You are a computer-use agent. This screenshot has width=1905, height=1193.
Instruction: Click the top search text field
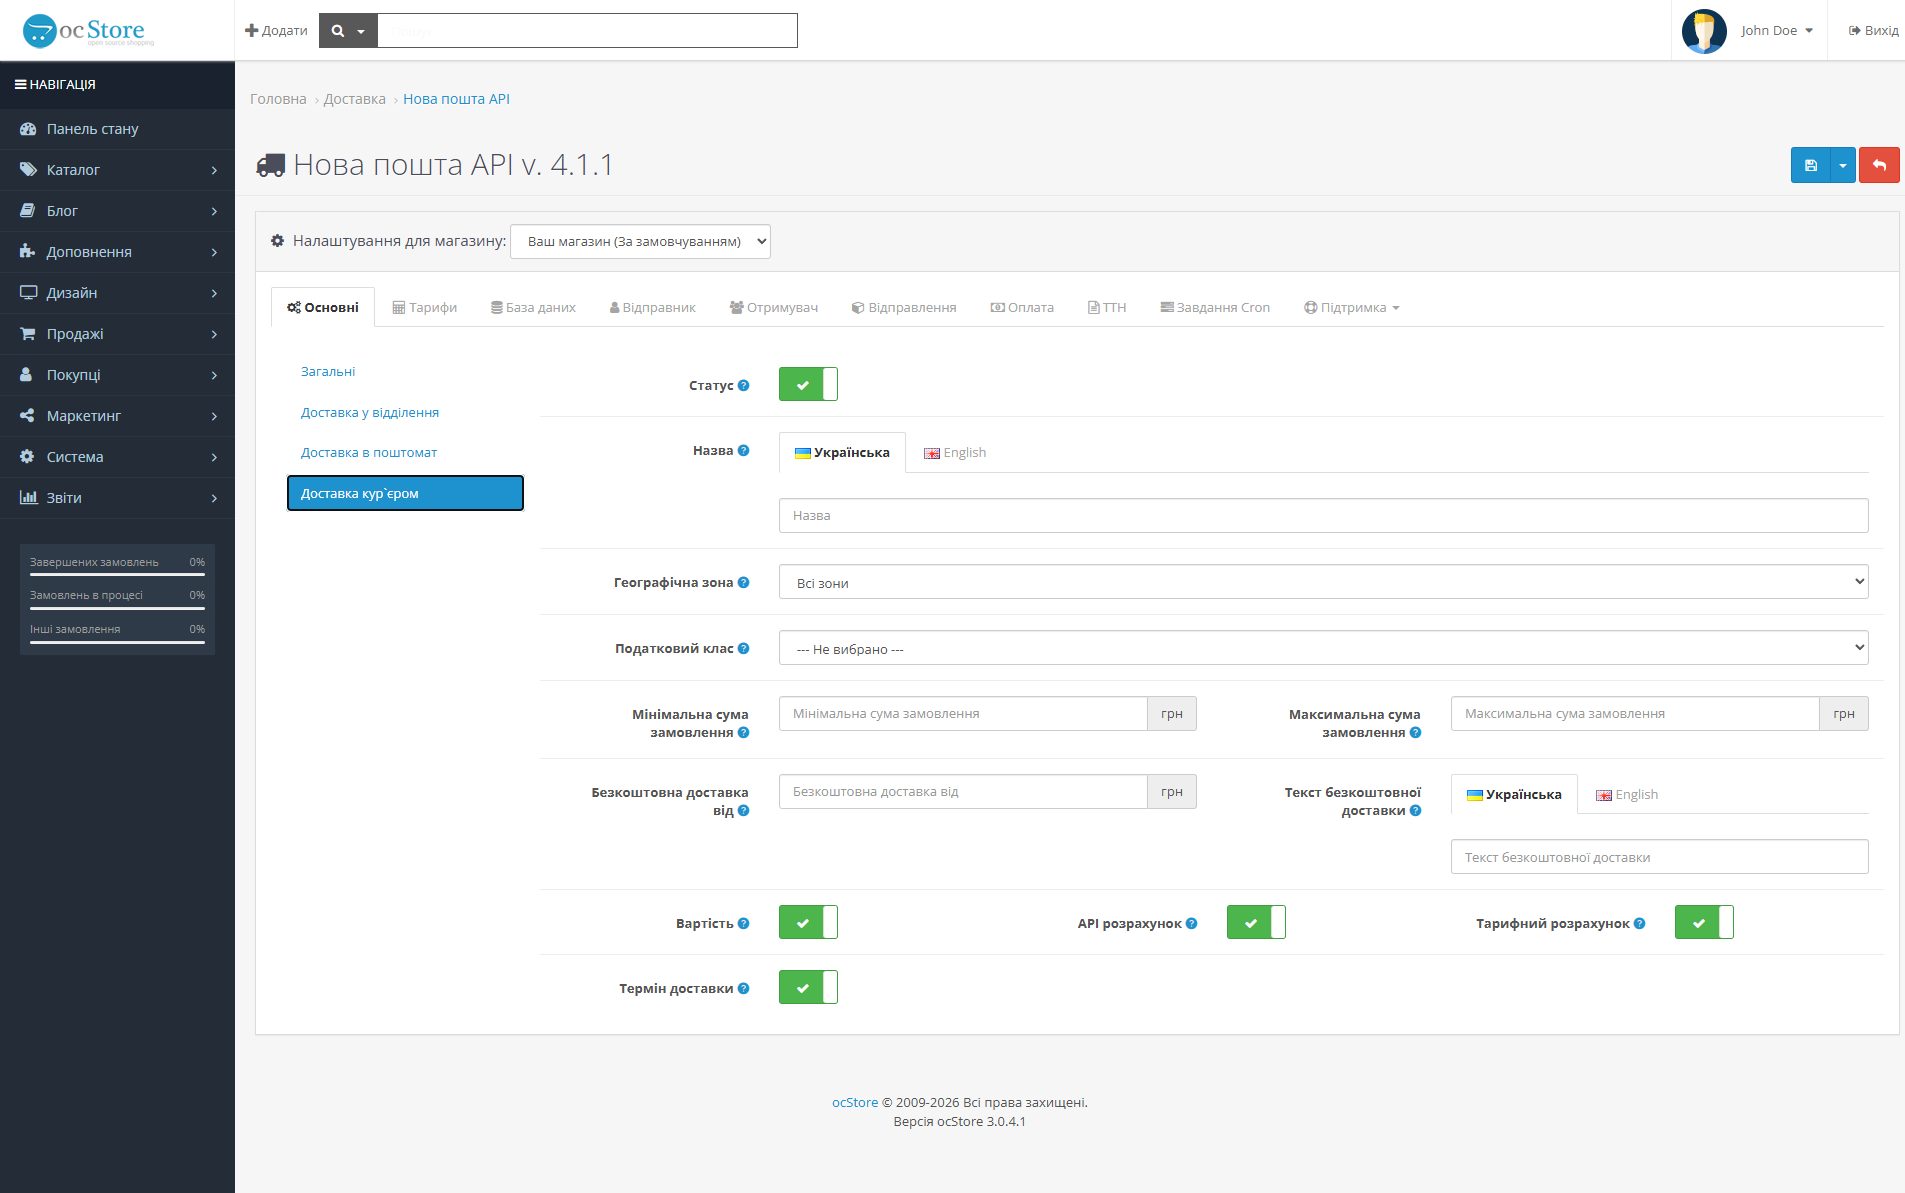[x=587, y=31]
